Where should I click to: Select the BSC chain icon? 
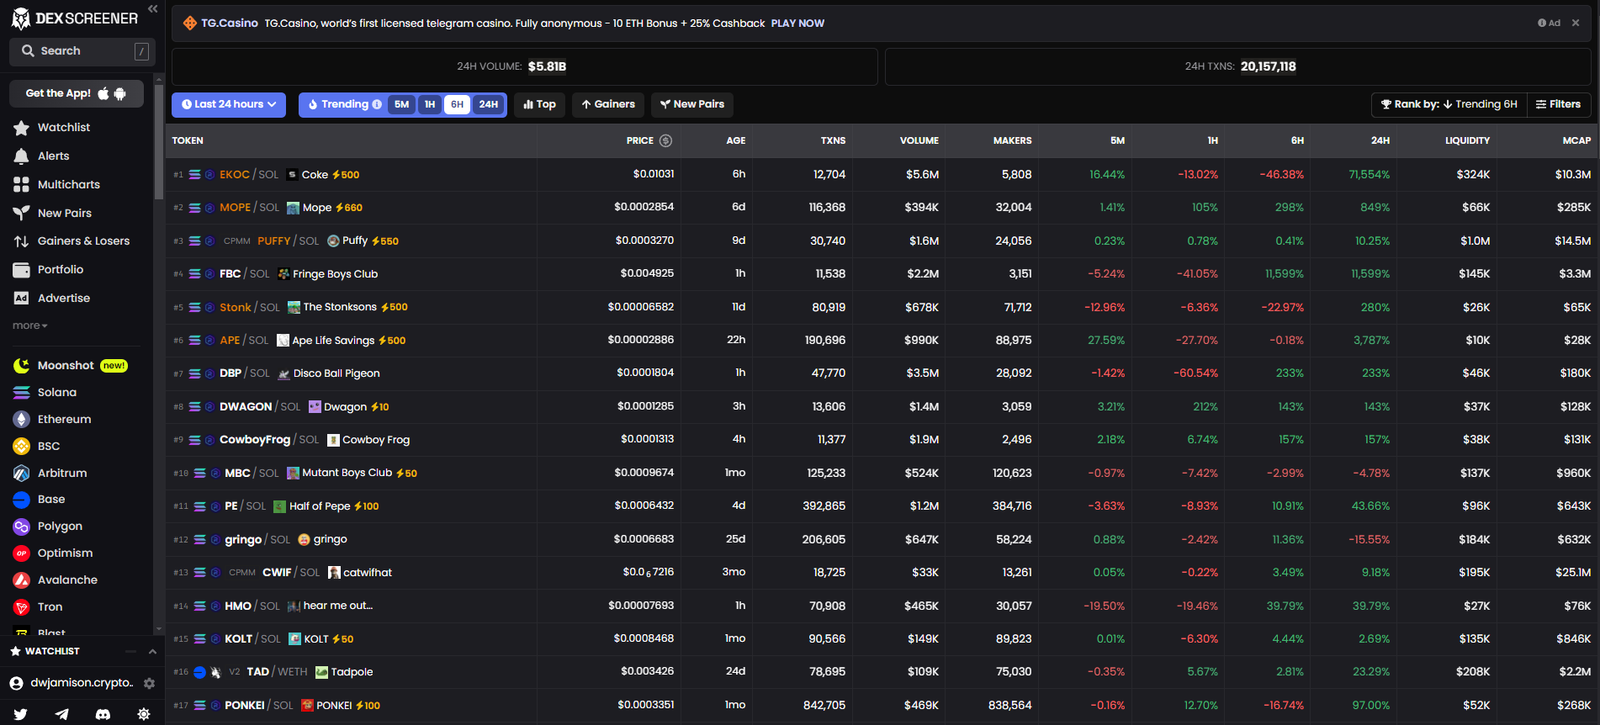click(x=21, y=446)
